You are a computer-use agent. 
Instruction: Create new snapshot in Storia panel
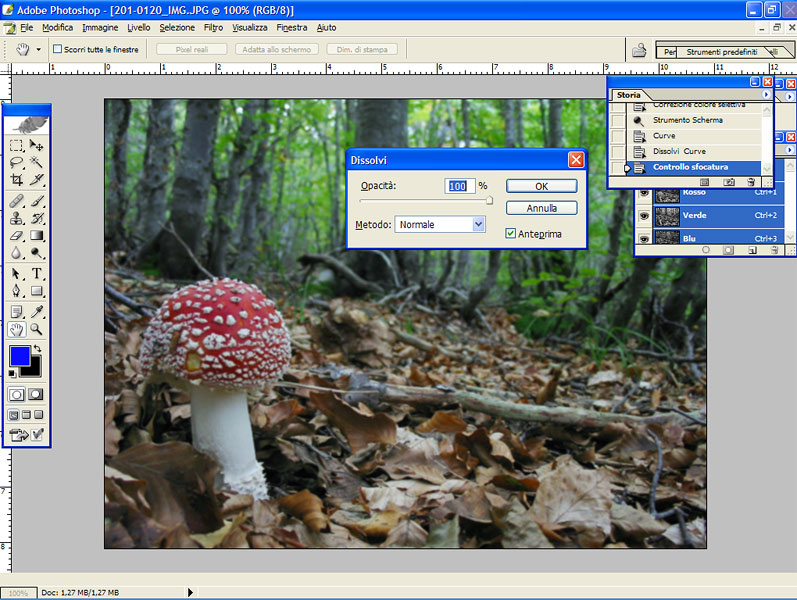point(729,182)
